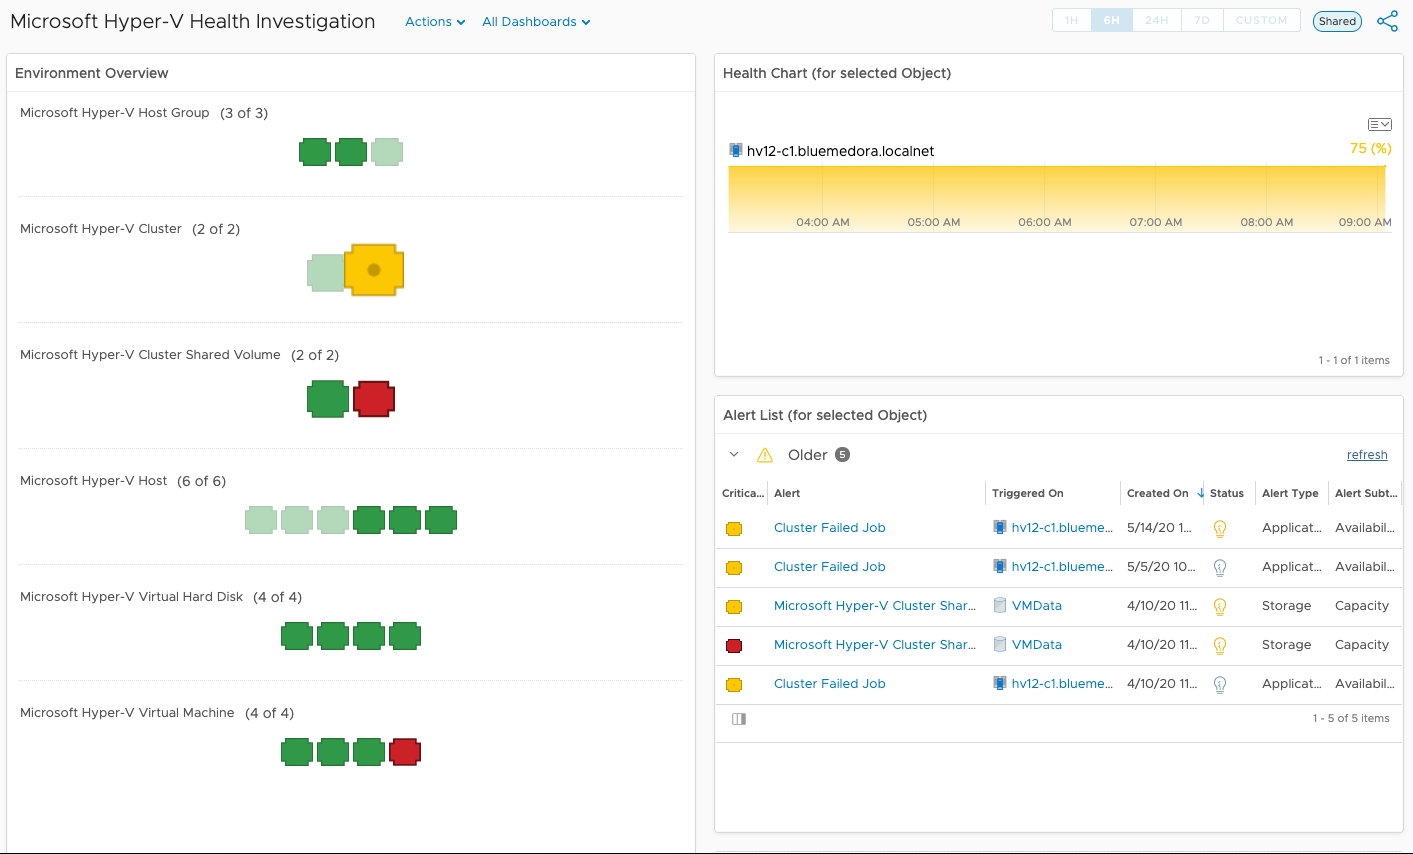Sort by the Alert Type column header
Viewport: 1413px width, 854px height.
tap(1290, 493)
